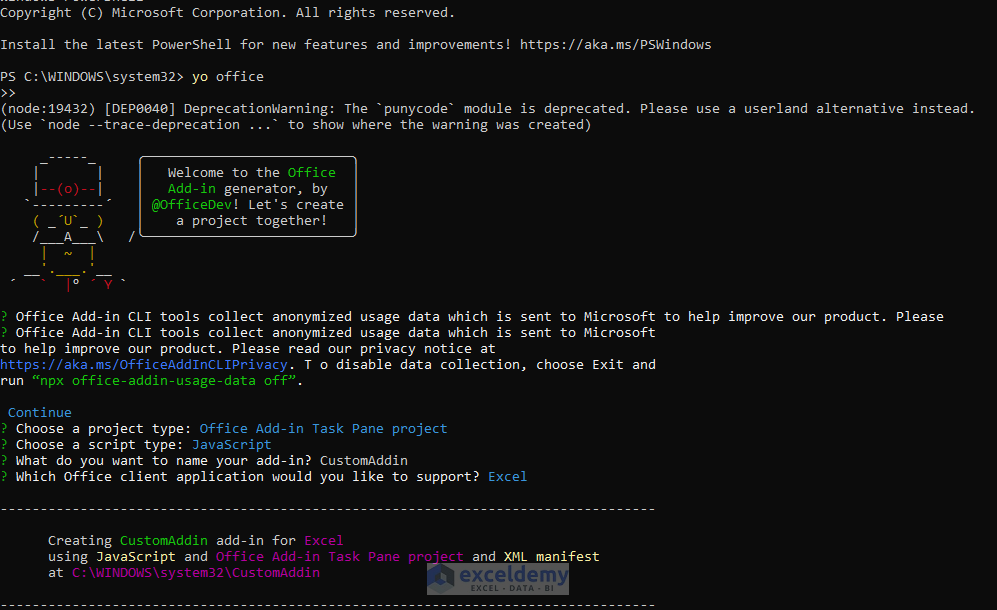Image resolution: width=997 pixels, height=610 pixels.
Task: Click the Yeoman ASCII art robot
Action: coord(68,220)
